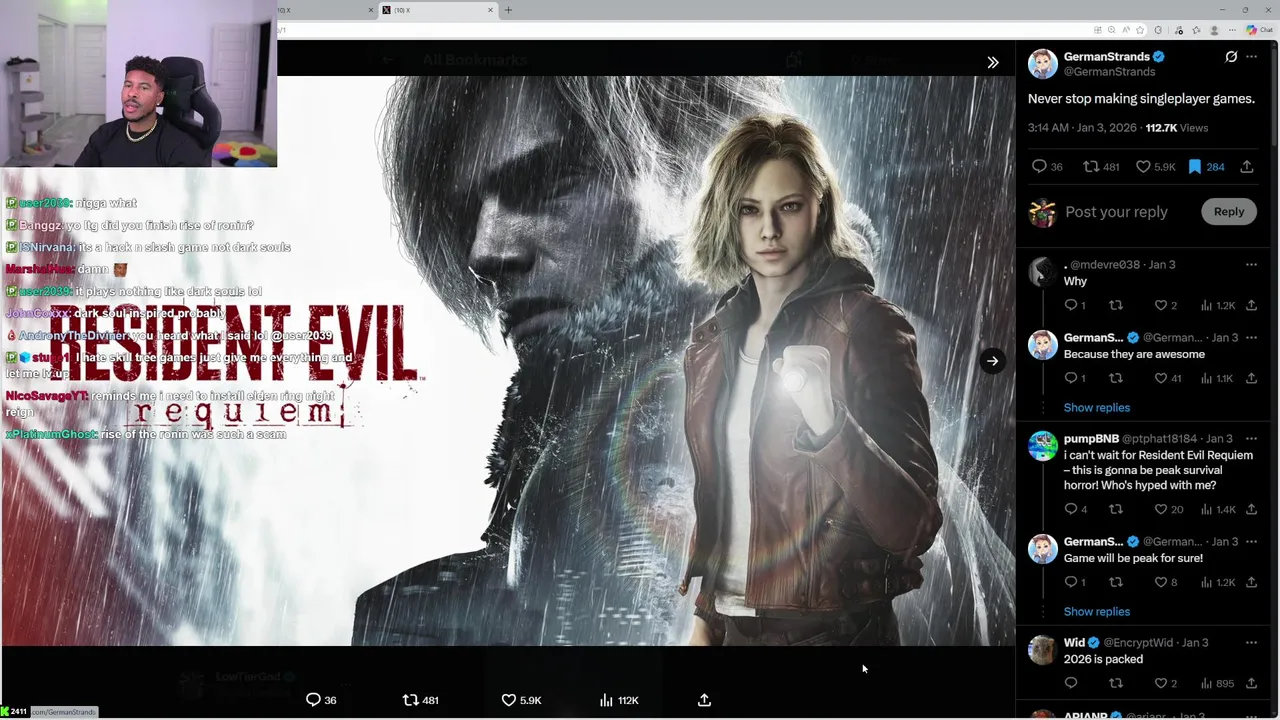Click Post your reply input field

(1116, 212)
